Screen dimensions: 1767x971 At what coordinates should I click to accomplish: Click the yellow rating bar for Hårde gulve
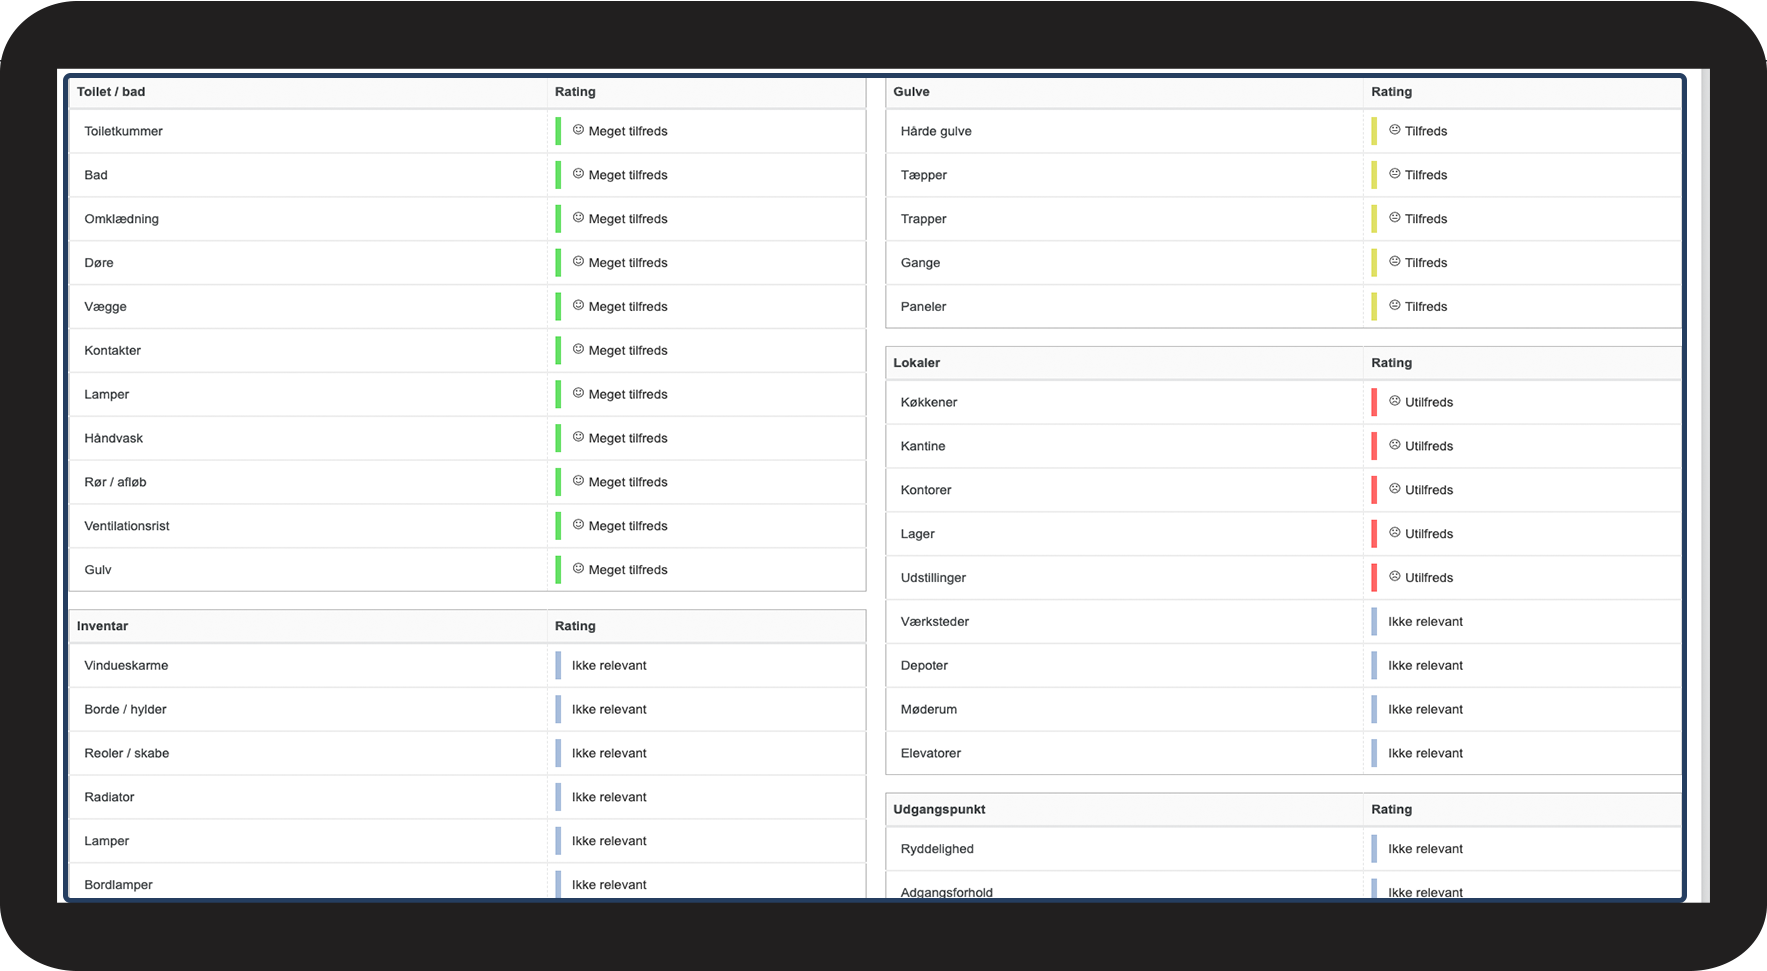pos(1374,131)
